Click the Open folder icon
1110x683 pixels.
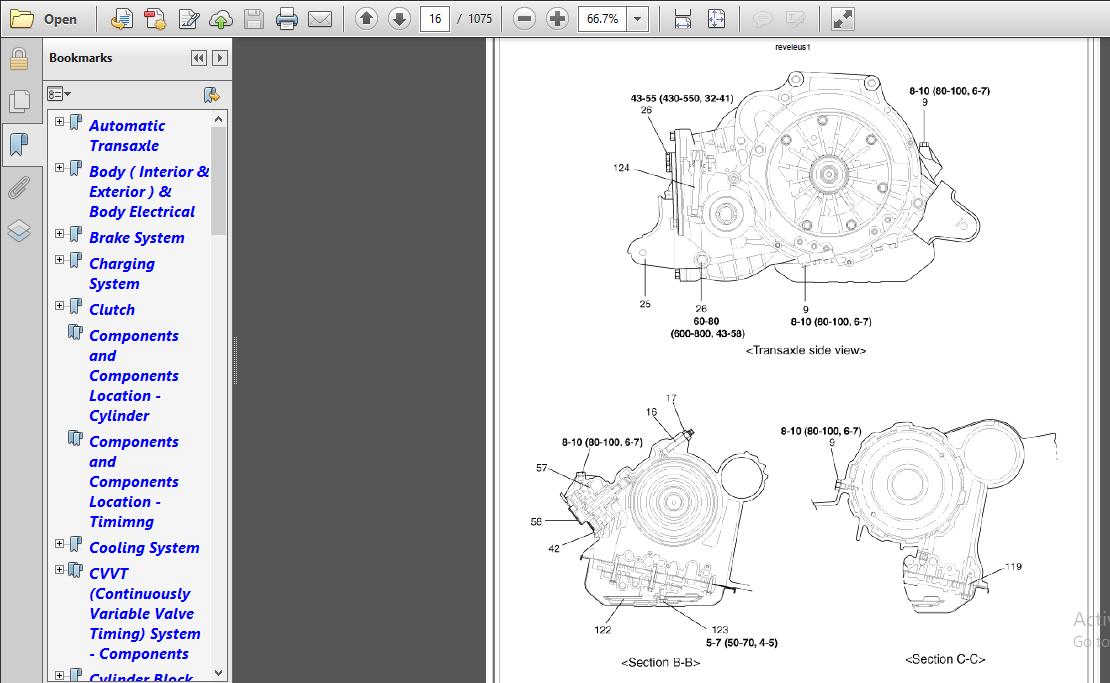point(21,19)
